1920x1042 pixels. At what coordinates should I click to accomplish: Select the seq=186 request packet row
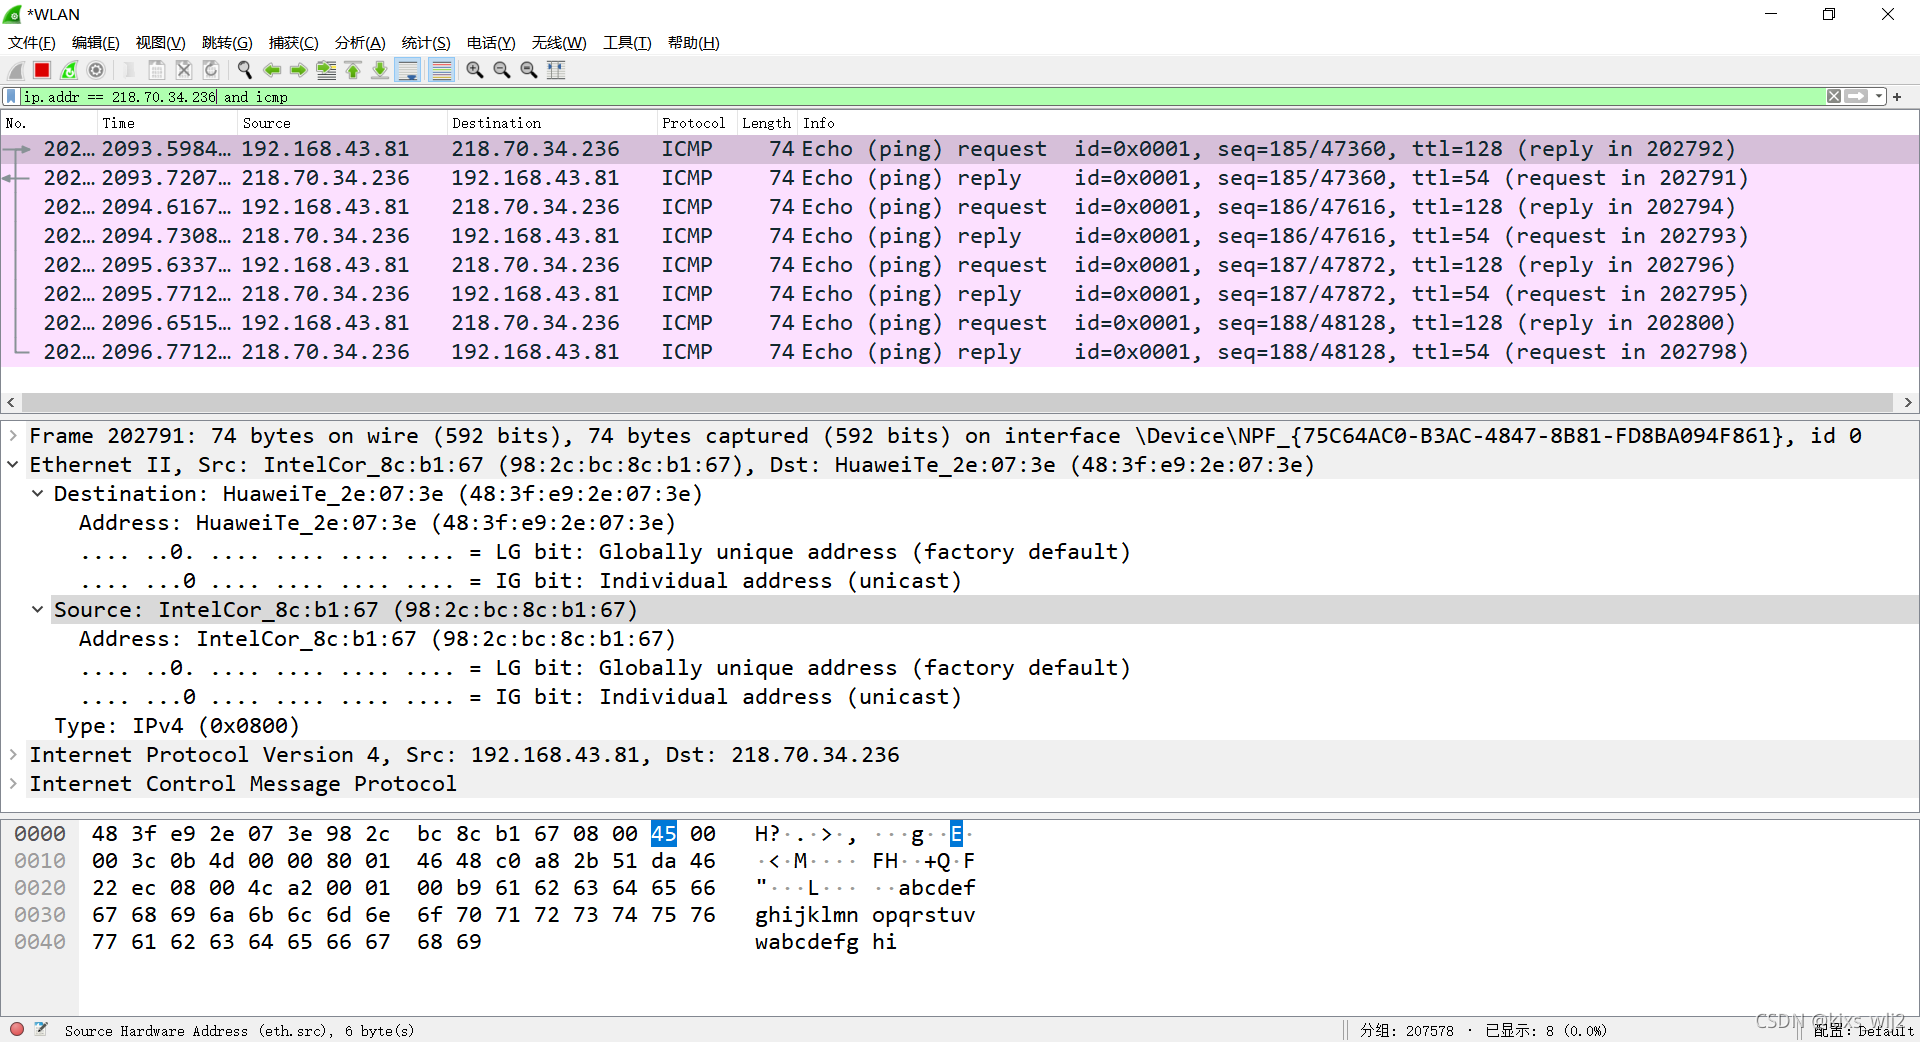tap(960, 207)
